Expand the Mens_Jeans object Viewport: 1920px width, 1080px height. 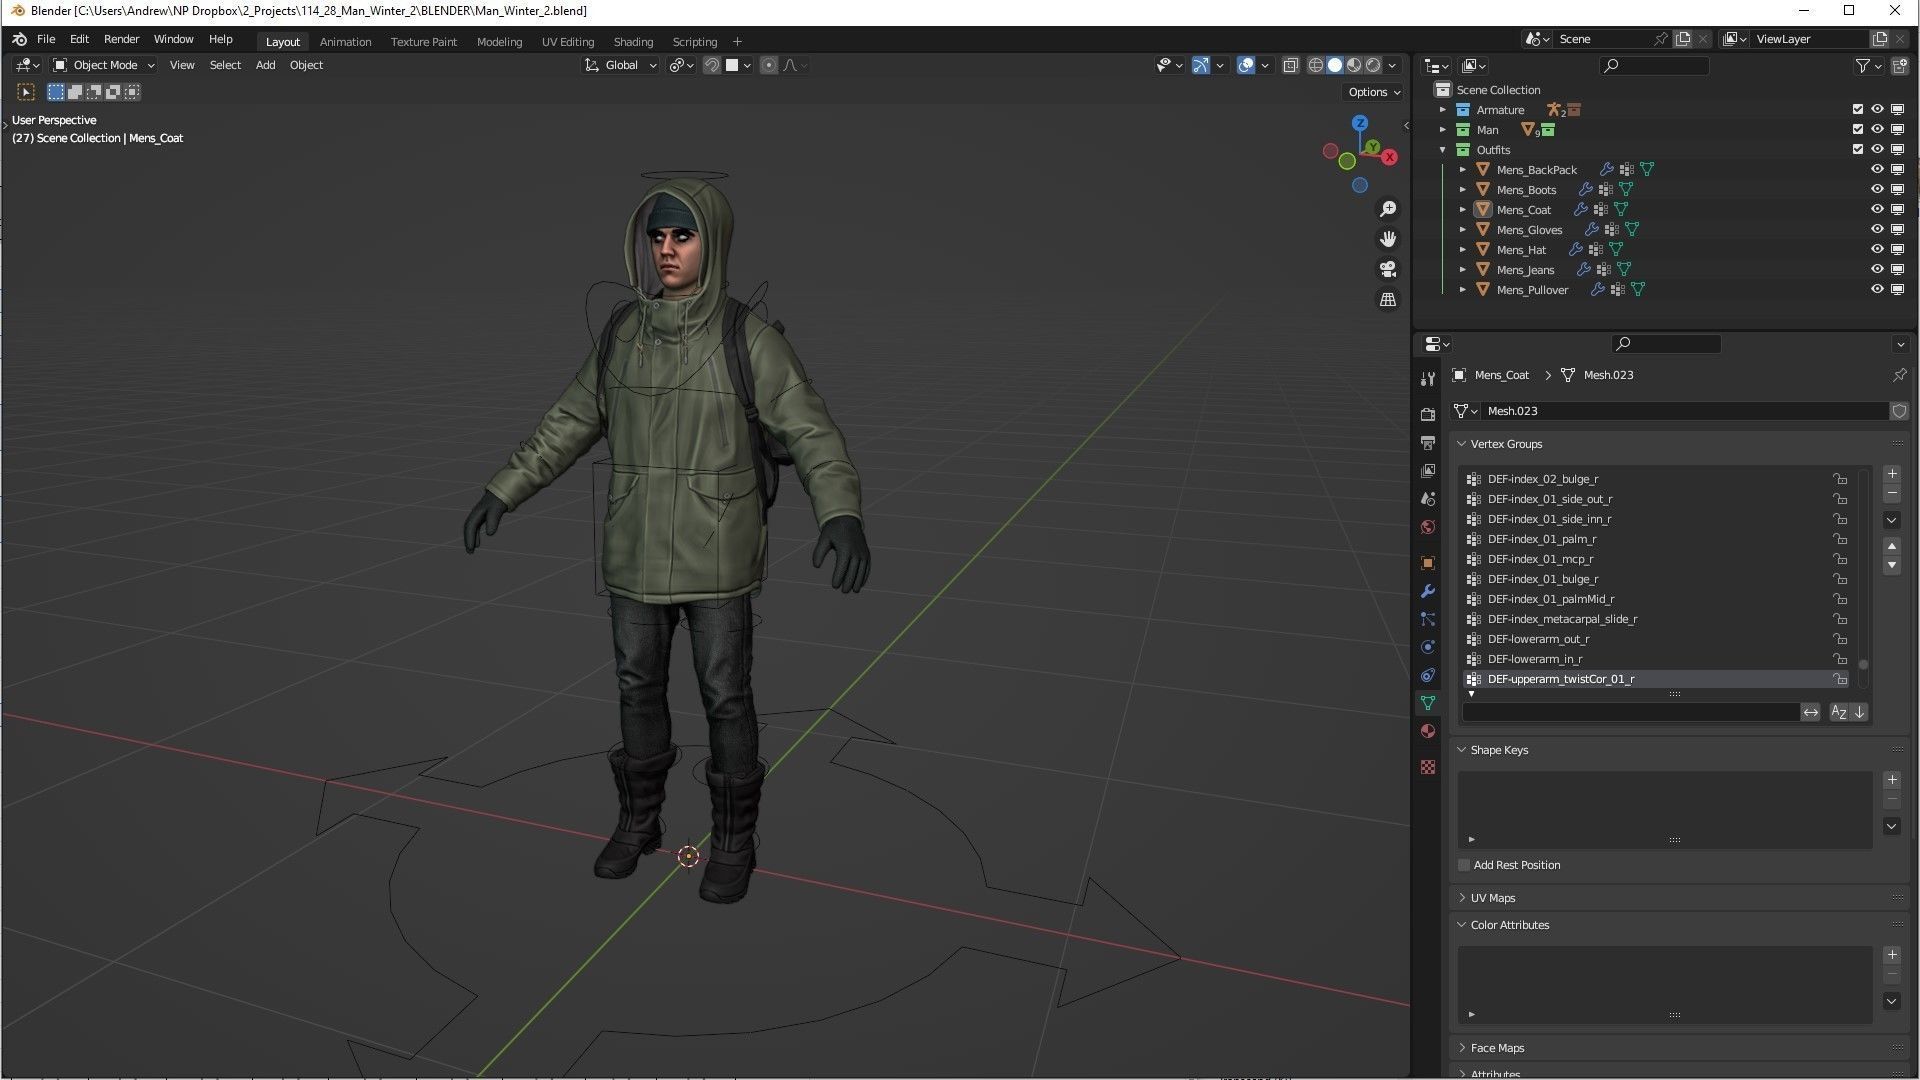(x=1463, y=270)
